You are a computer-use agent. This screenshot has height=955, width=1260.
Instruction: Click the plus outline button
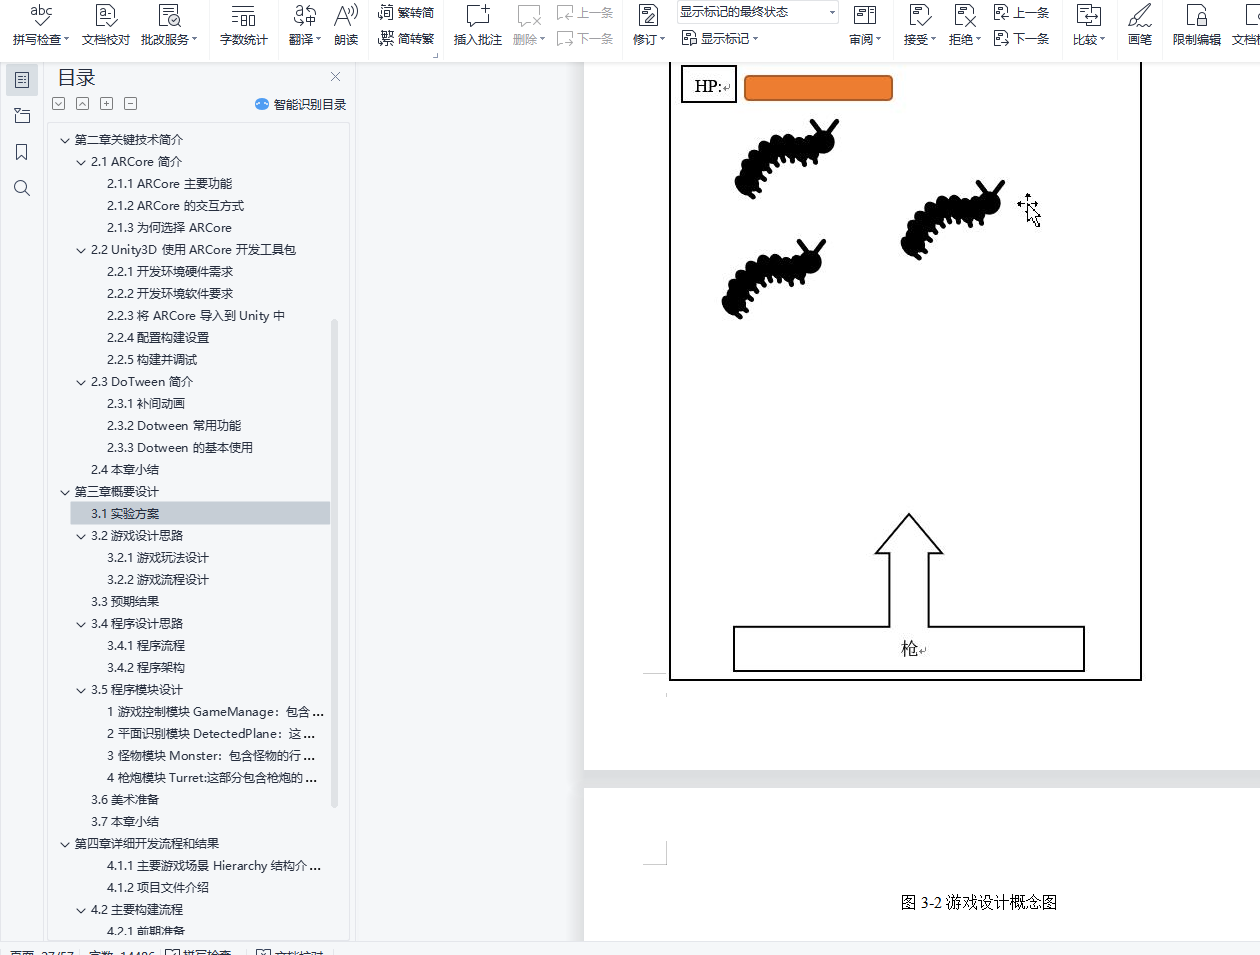(x=106, y=104)
